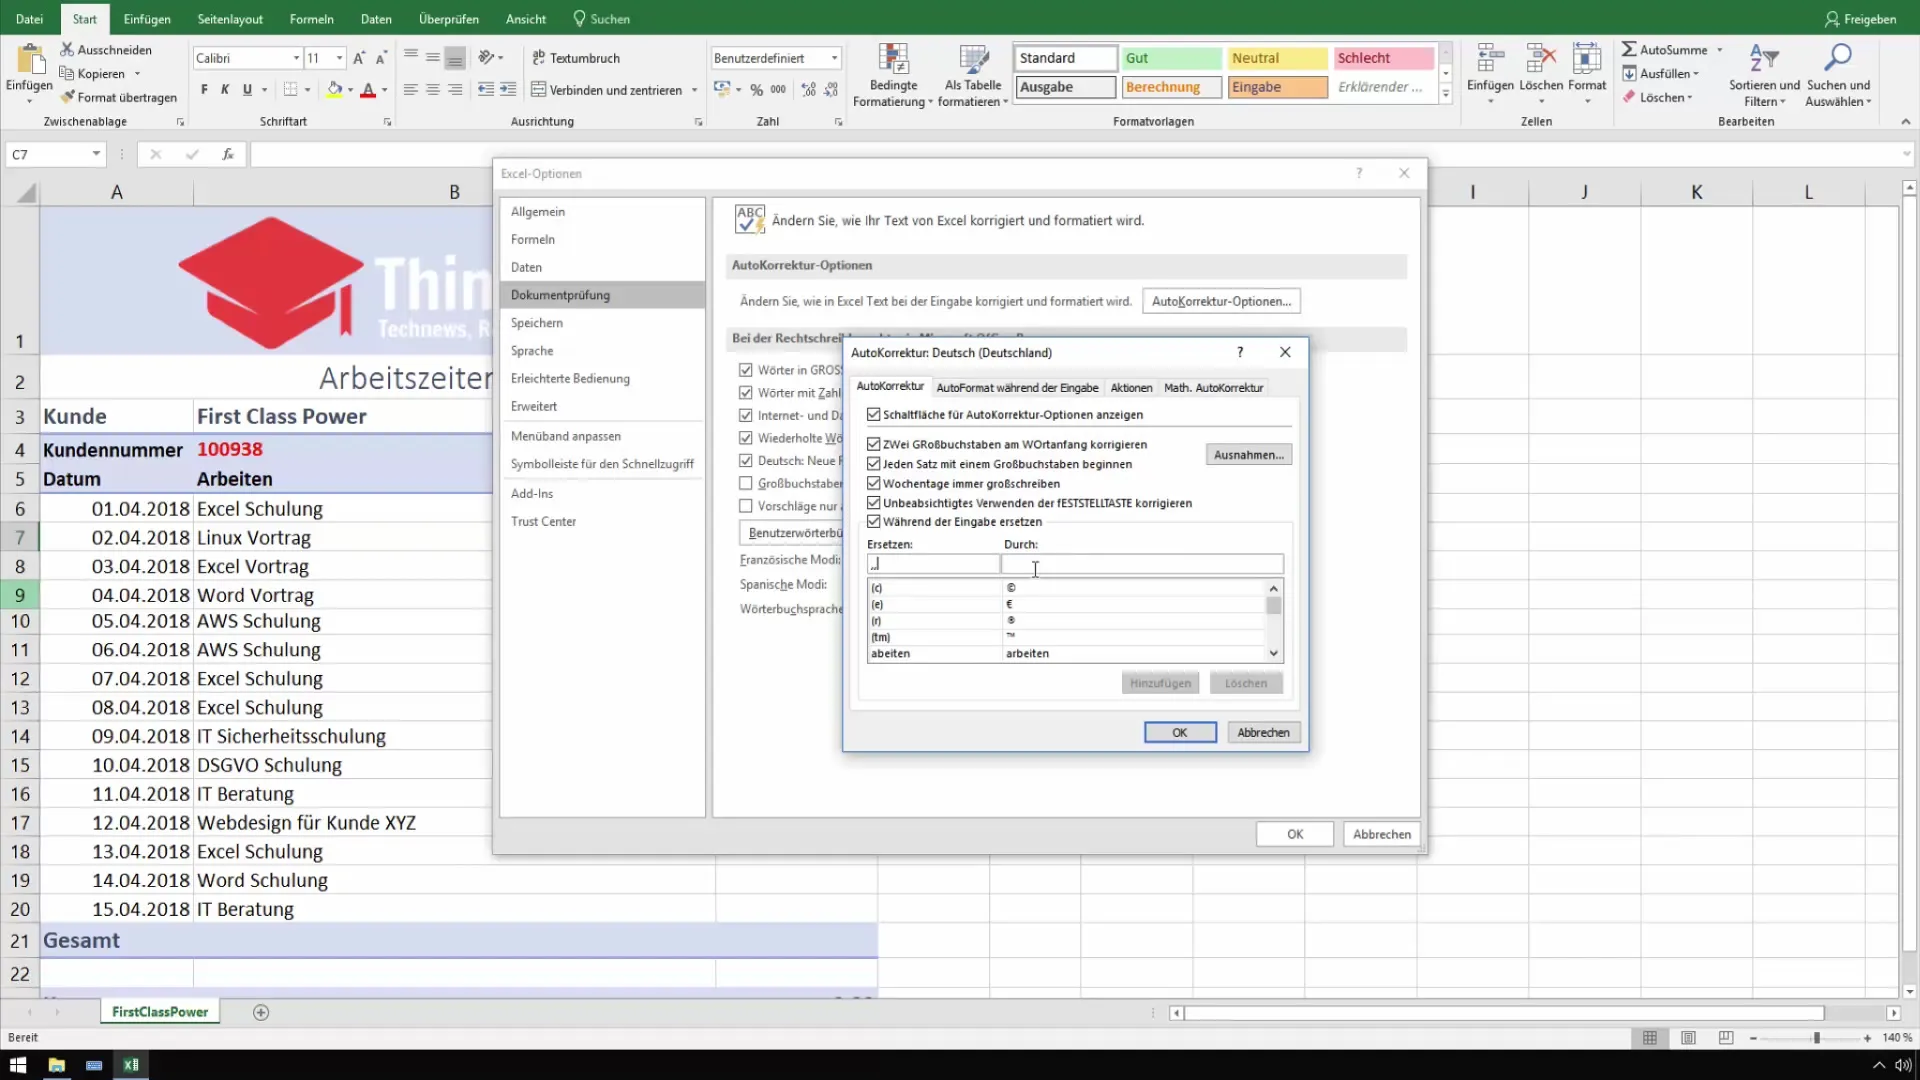Open Excel from the Windows taskbar
Viewport: 1920px width, 1080px height.
(x=131, y=1065)
